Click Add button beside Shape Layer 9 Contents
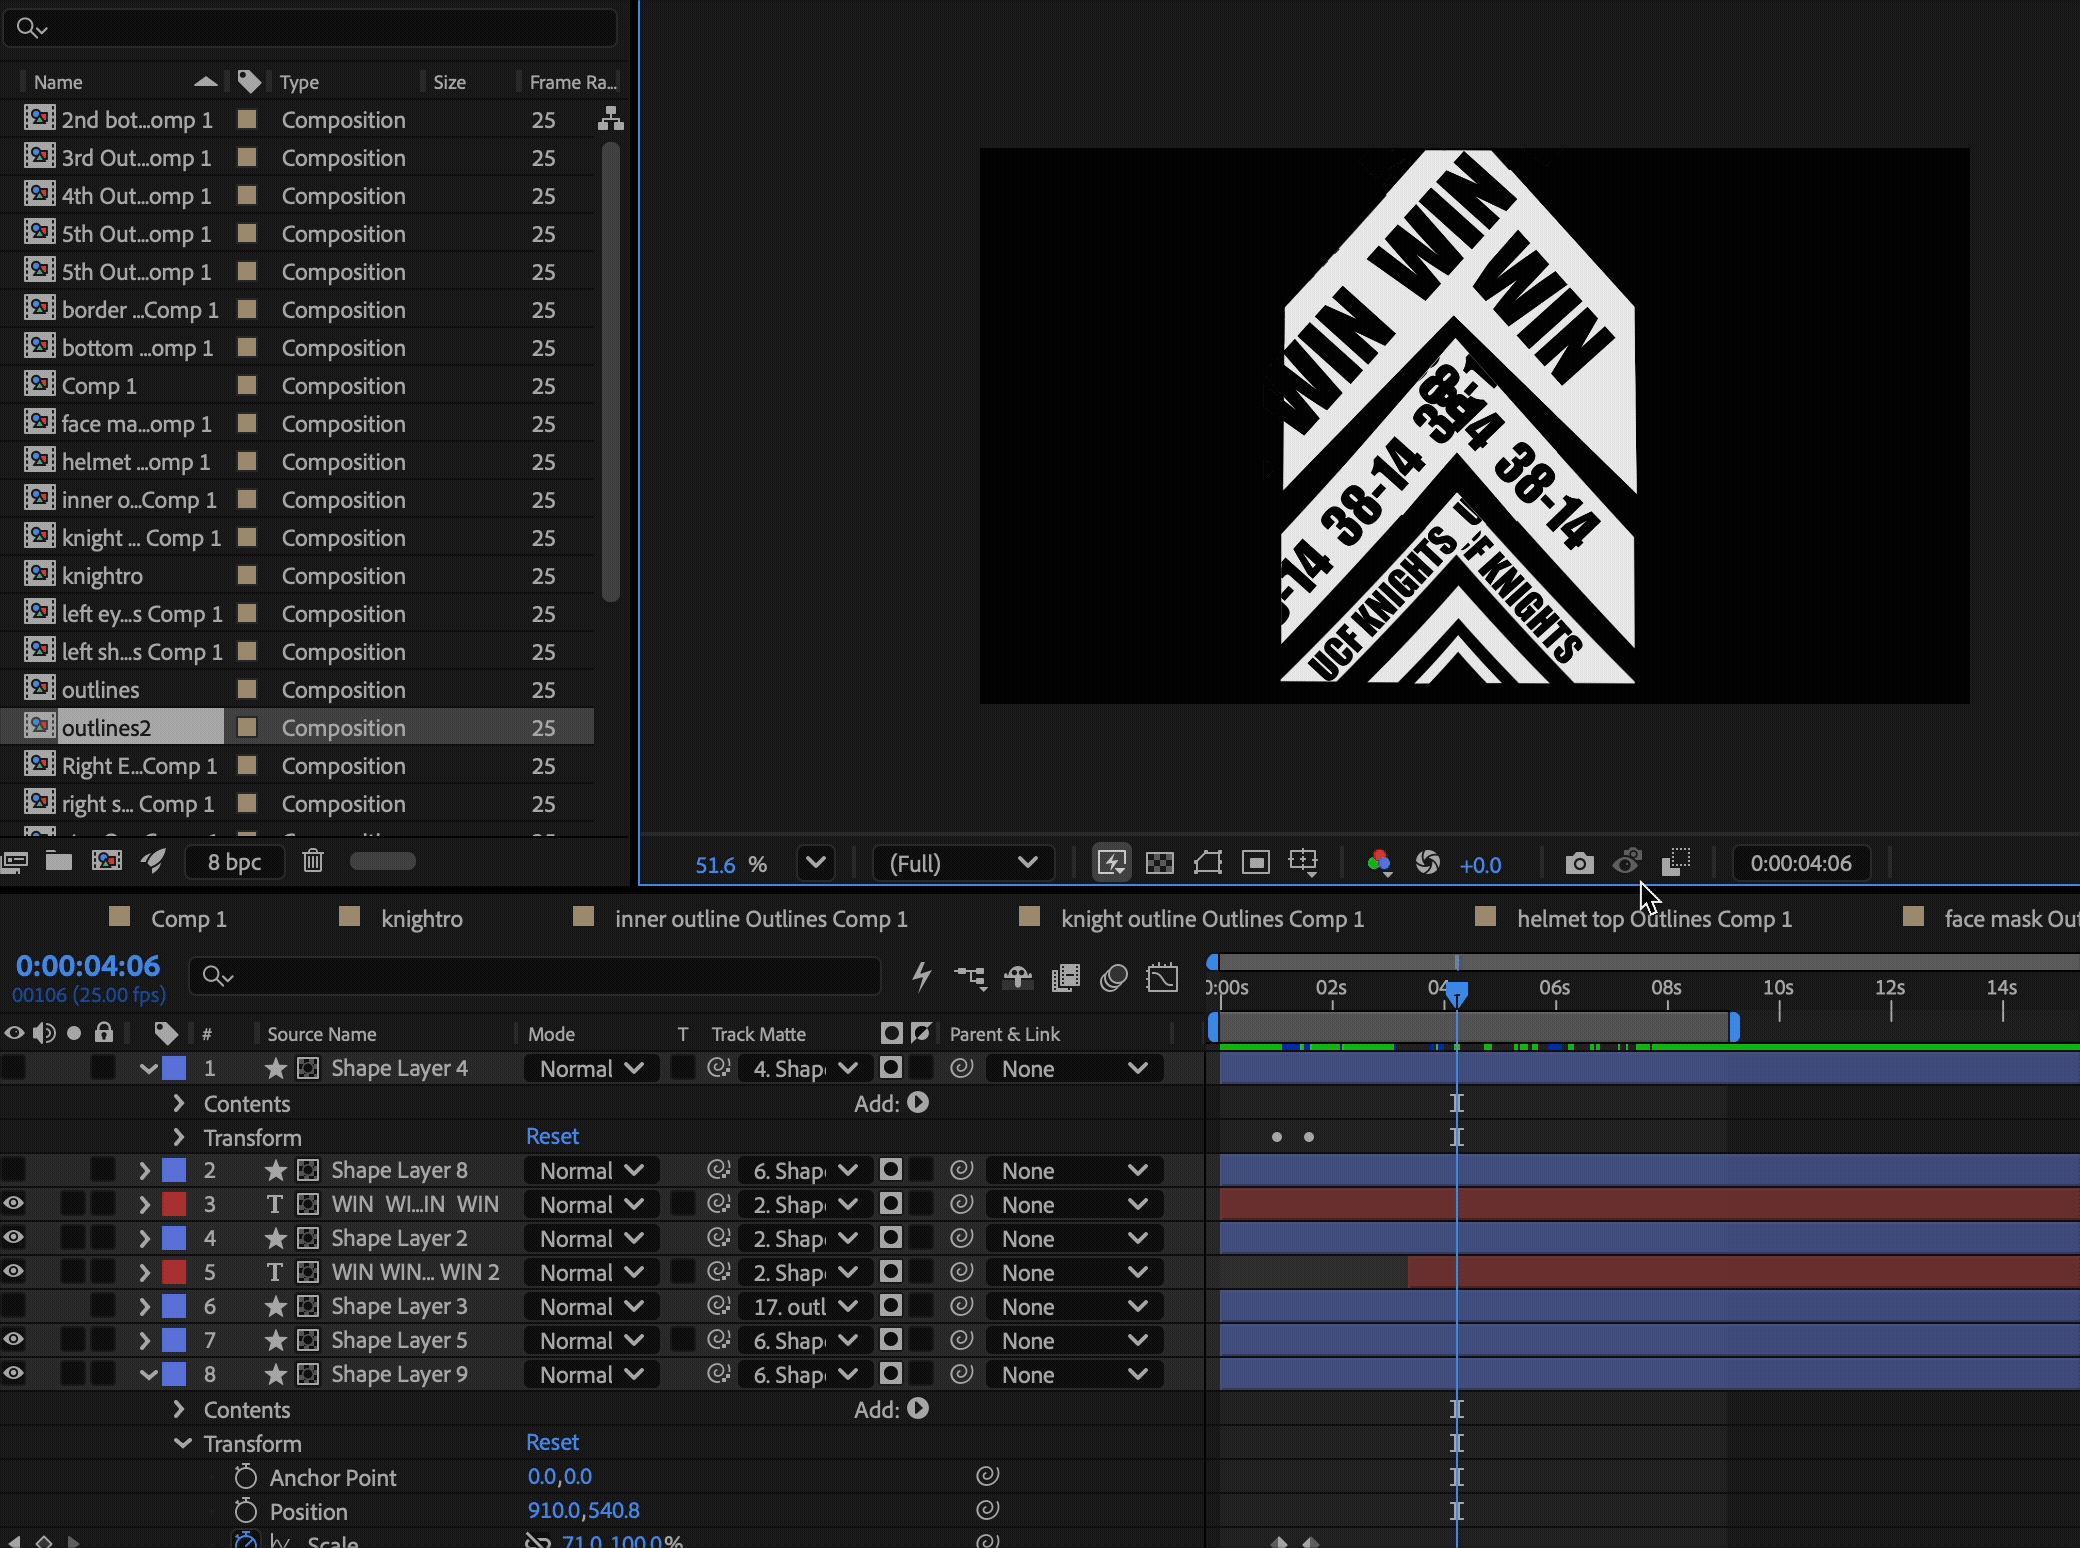Screen dimensions: 2080x1548 click(x=918, y=1409)
